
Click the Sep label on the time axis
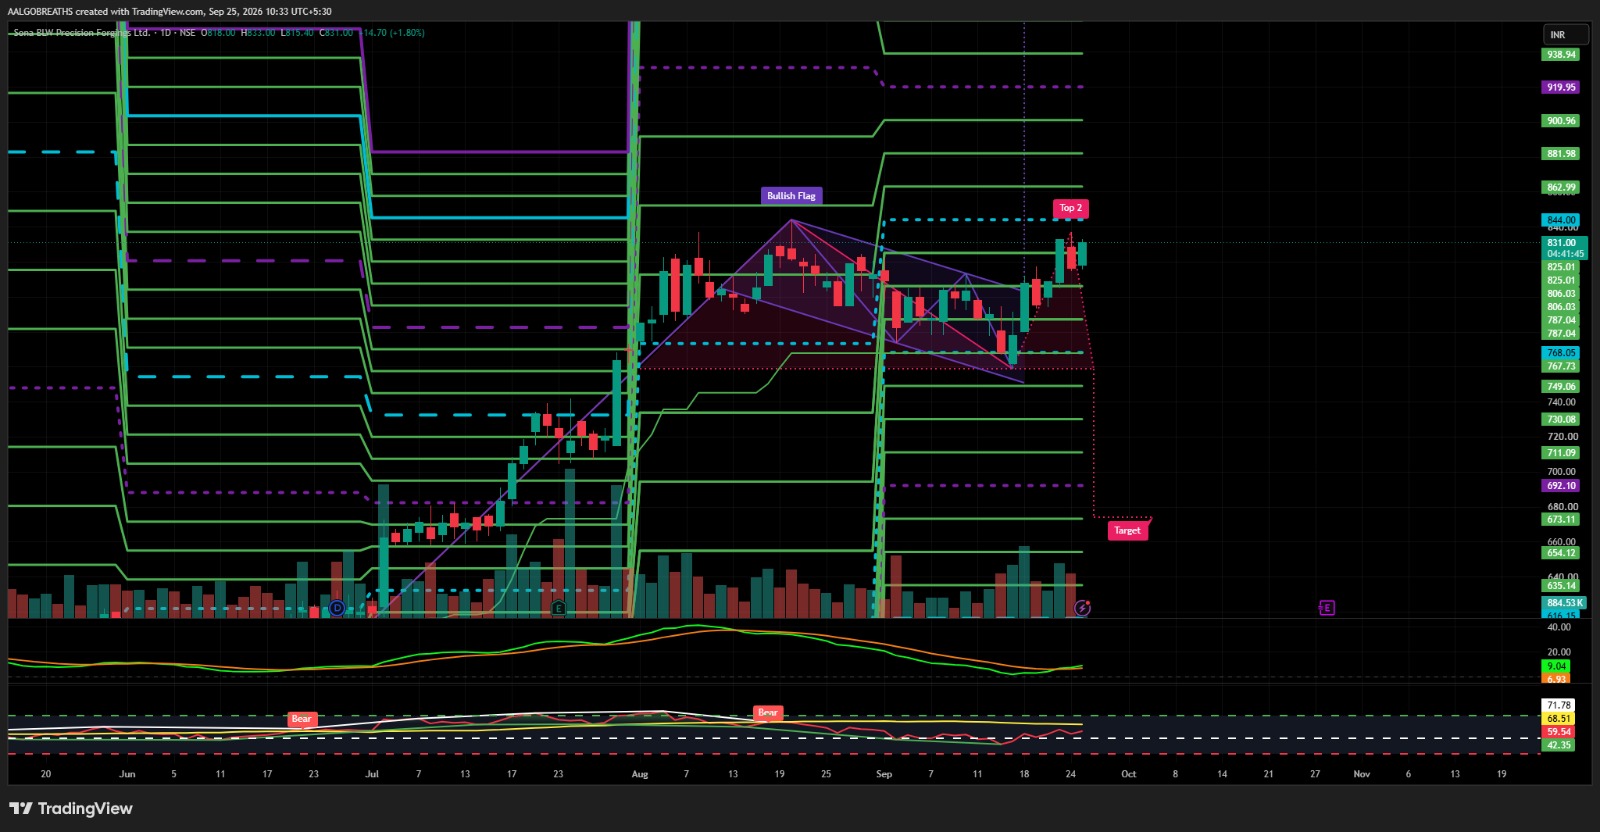click(884, 774)
